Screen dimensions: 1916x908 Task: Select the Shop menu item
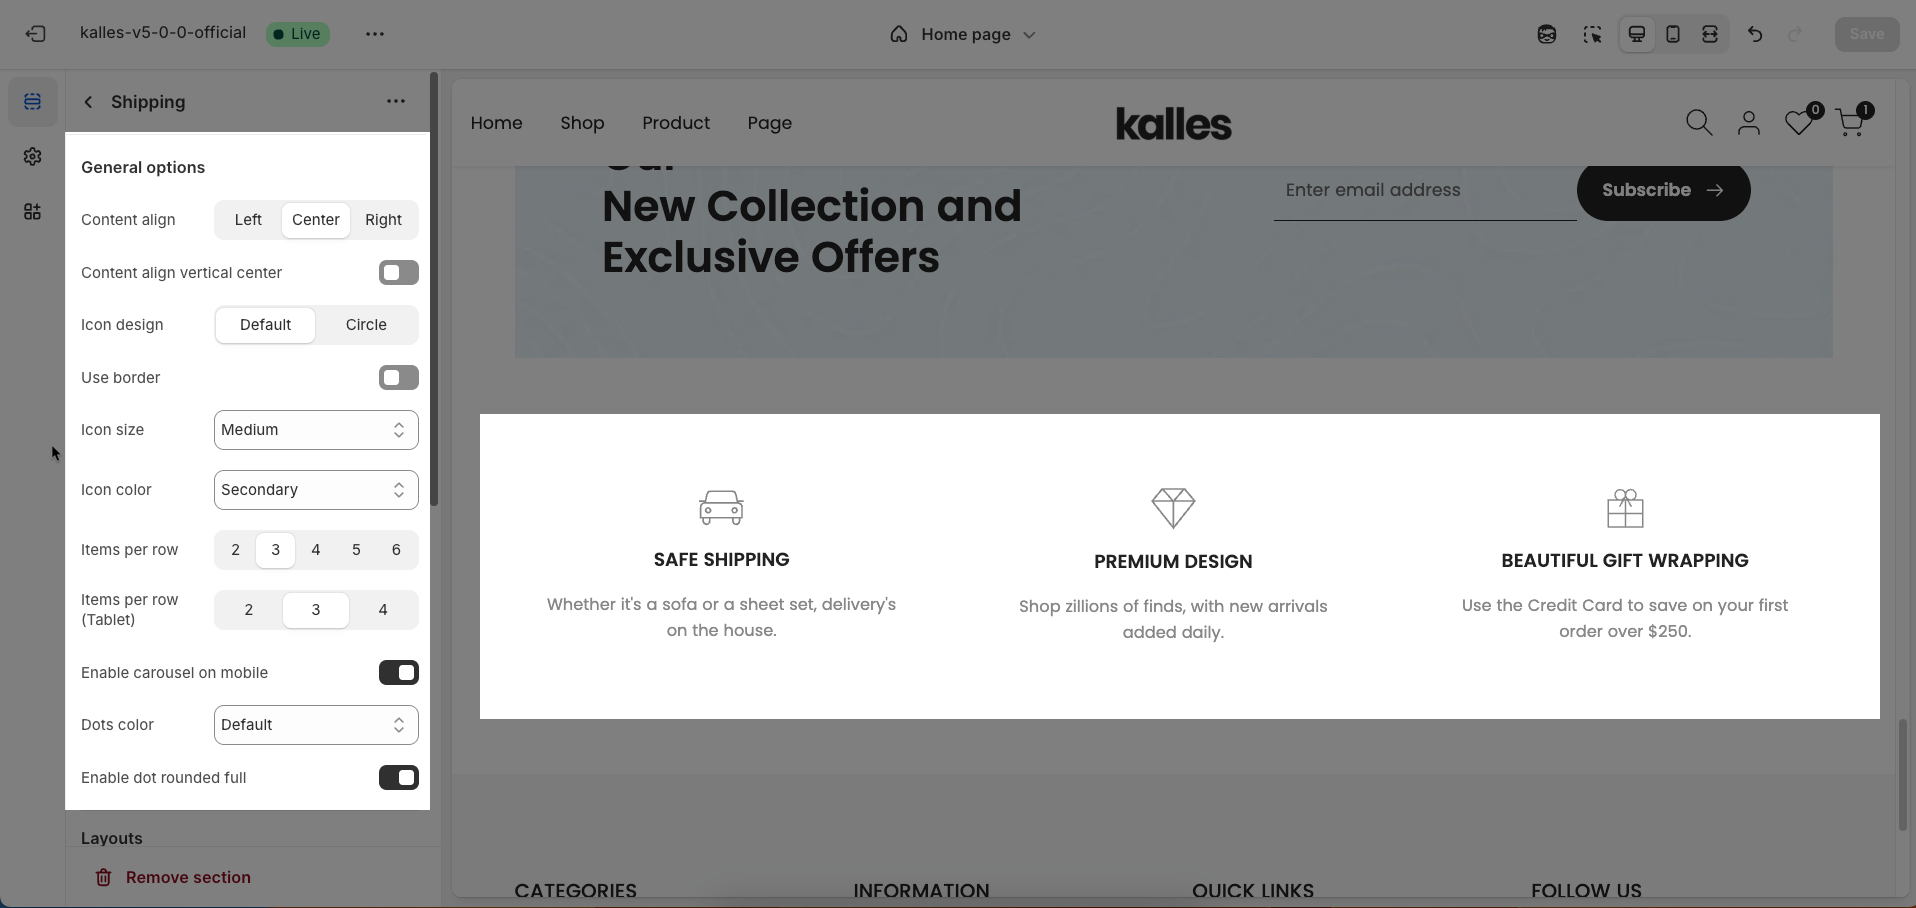582,123
